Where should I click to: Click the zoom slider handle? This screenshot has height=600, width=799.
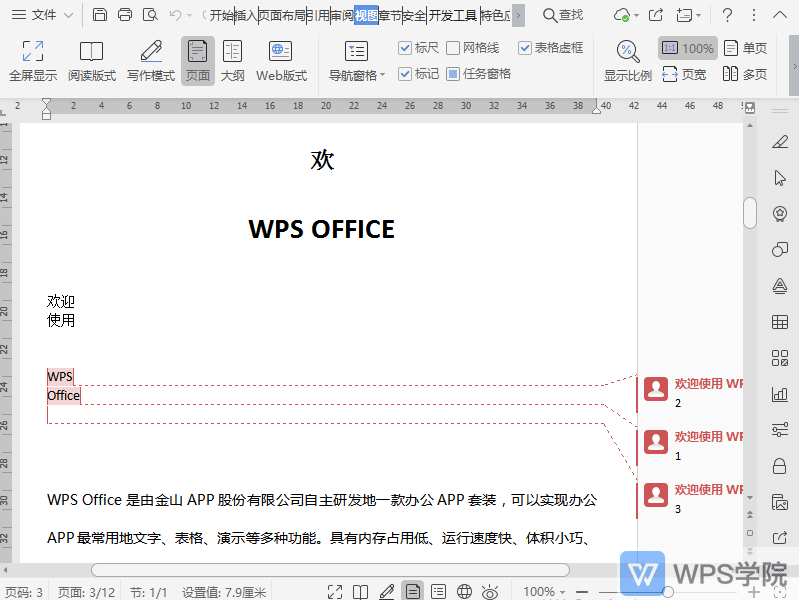668,592
